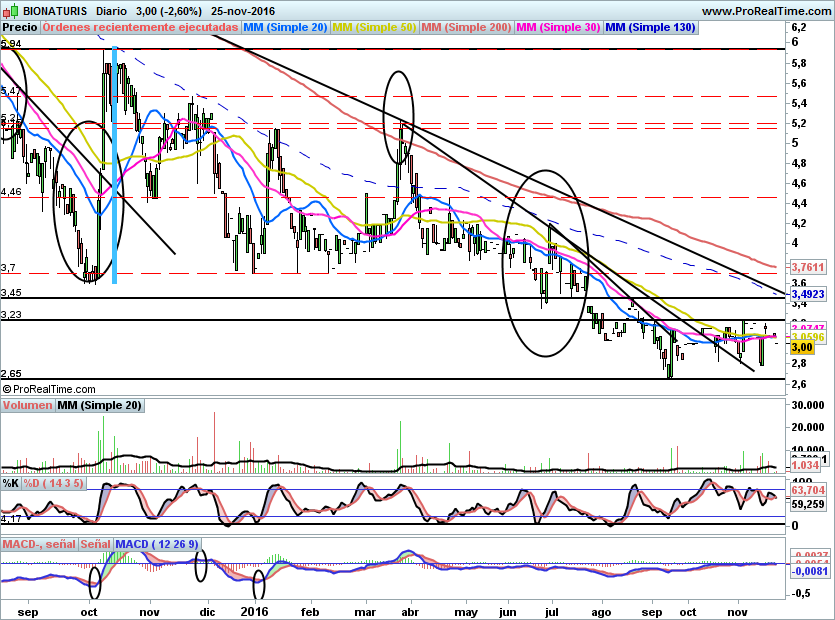Toggle the MM (Simple 20) price average label
This screenshot has height=620, width=835.
[286, 27]
